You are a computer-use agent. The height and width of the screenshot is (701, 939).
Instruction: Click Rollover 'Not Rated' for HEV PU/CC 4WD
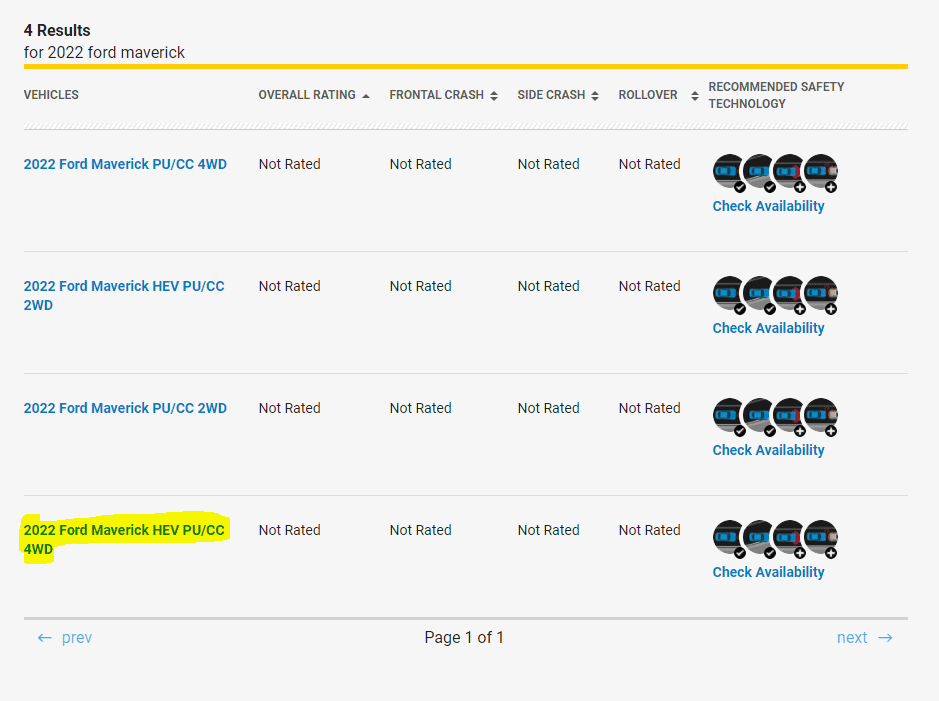click(650, 530)
